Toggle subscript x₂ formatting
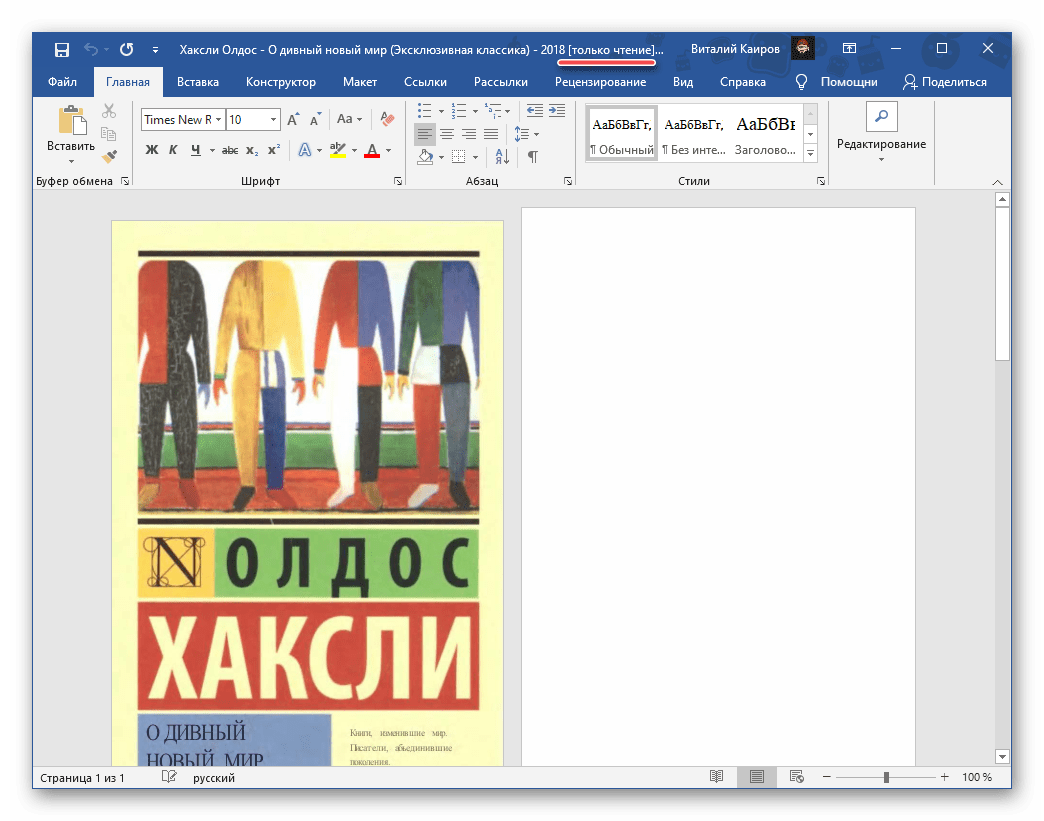The width and height of the screenshot is (1044, 821). coord(252,150)
